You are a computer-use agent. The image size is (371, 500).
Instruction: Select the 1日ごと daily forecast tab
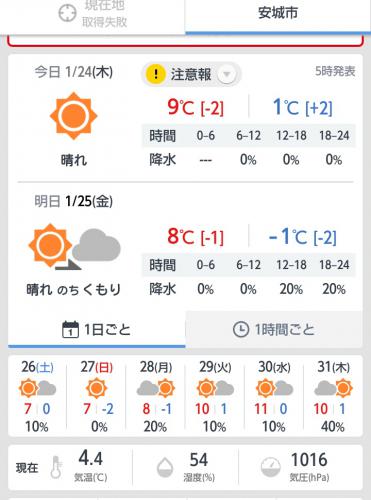[97, 329]
